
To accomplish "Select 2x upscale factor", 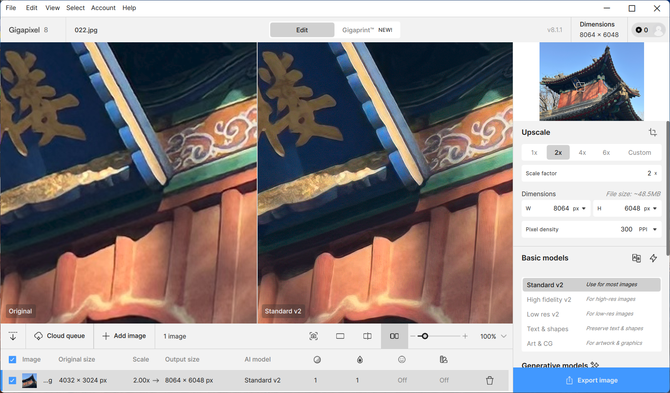I will tap(558, 153).
